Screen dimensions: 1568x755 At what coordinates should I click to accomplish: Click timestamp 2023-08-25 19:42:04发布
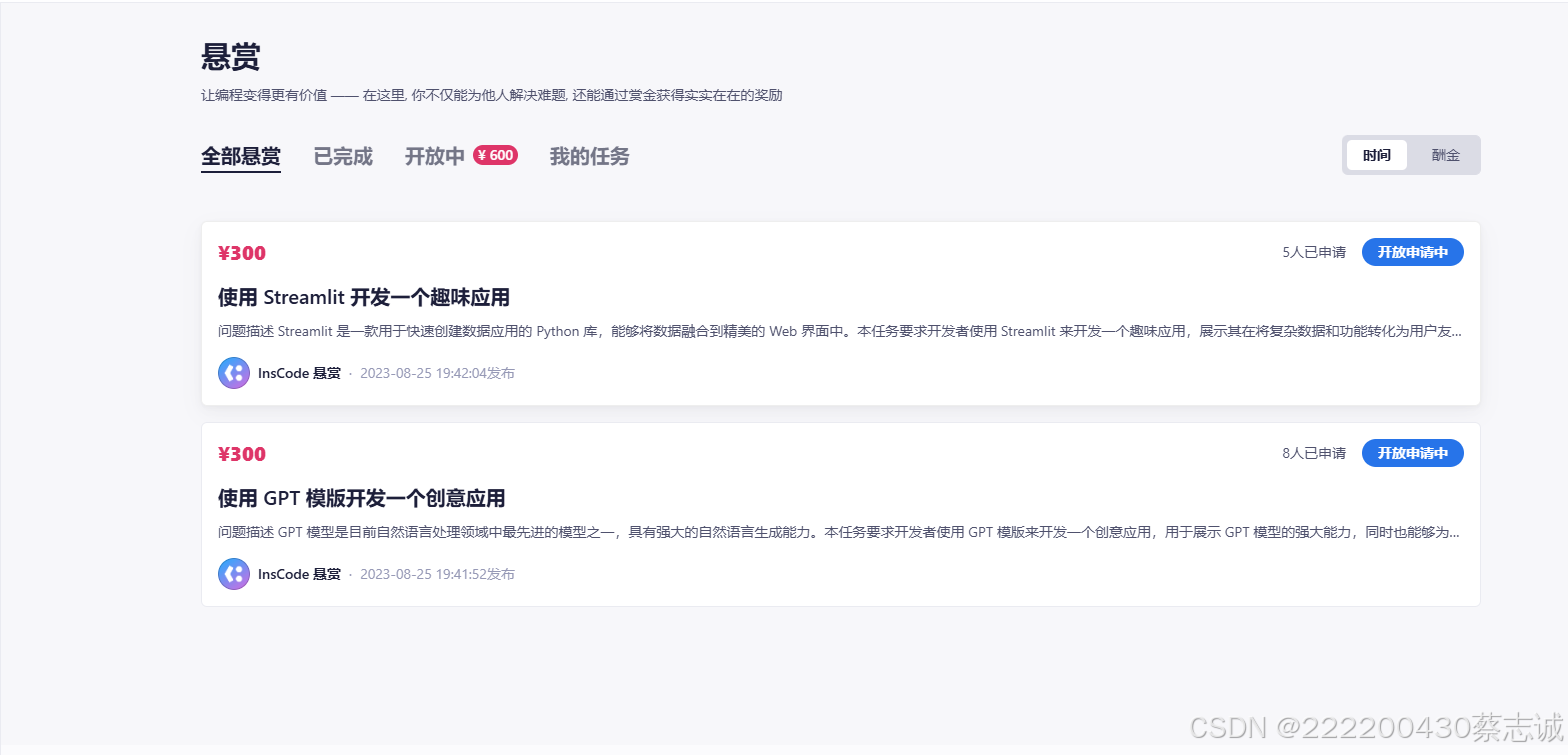tap(437, 373)
